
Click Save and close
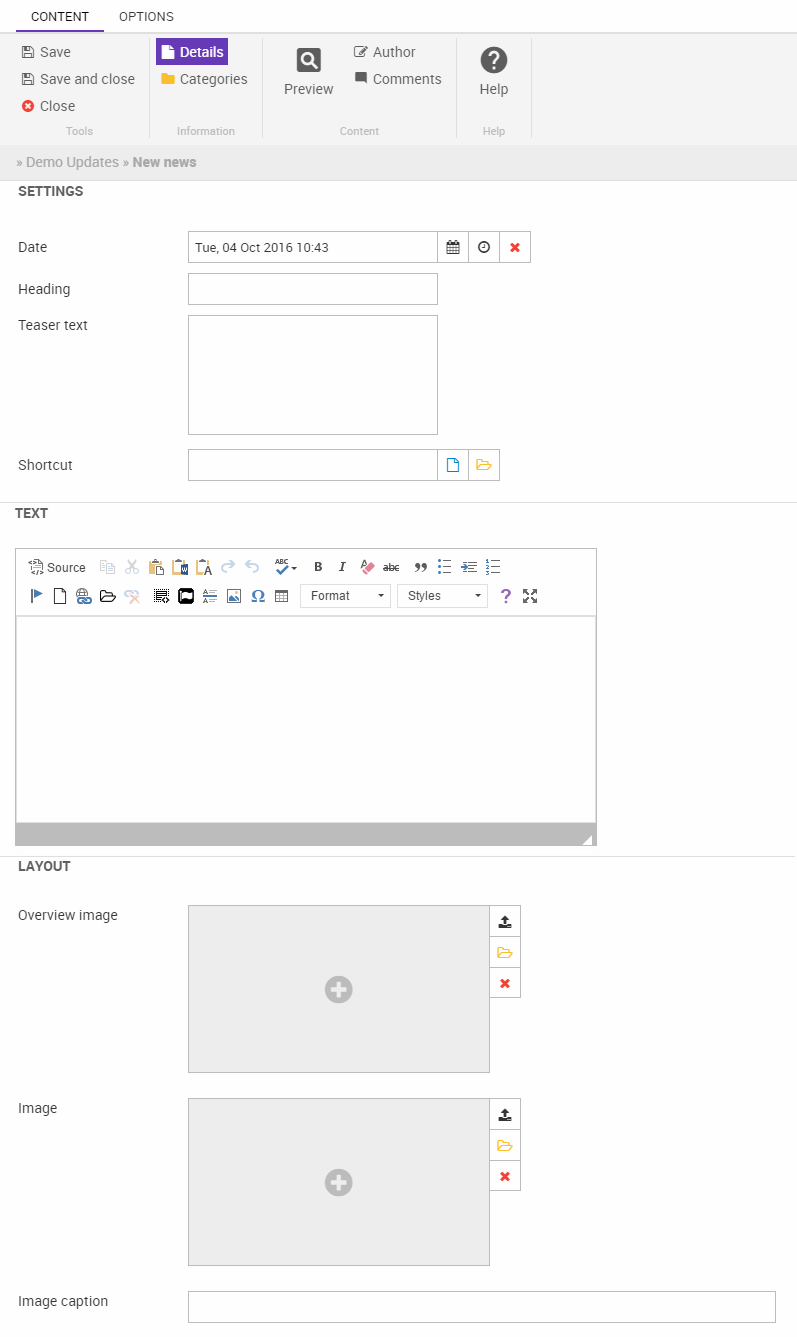[78, 79]
